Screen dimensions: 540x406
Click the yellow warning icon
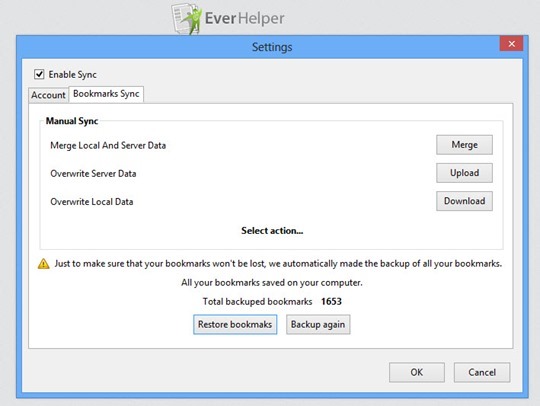(43, 264)
